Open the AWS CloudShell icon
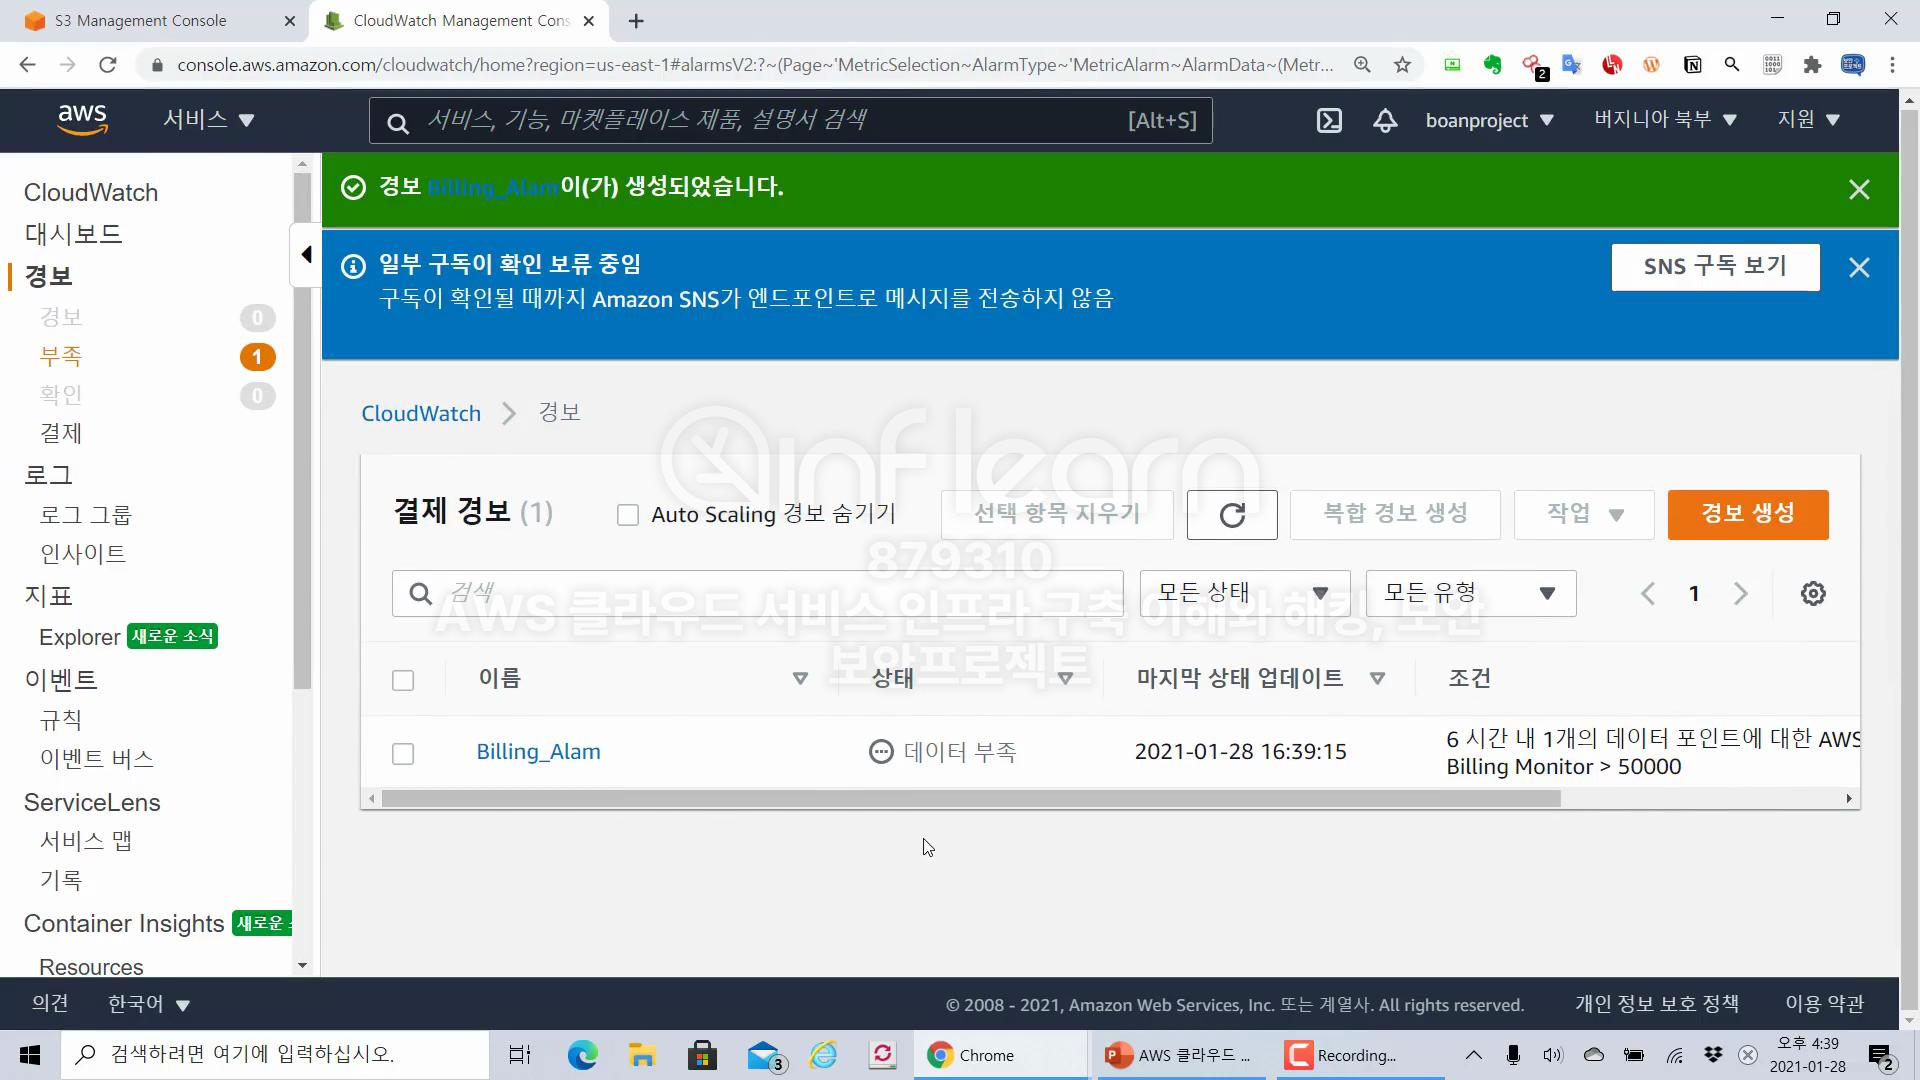Viewport: 1920px width, 1080px height. [1329, 121]
